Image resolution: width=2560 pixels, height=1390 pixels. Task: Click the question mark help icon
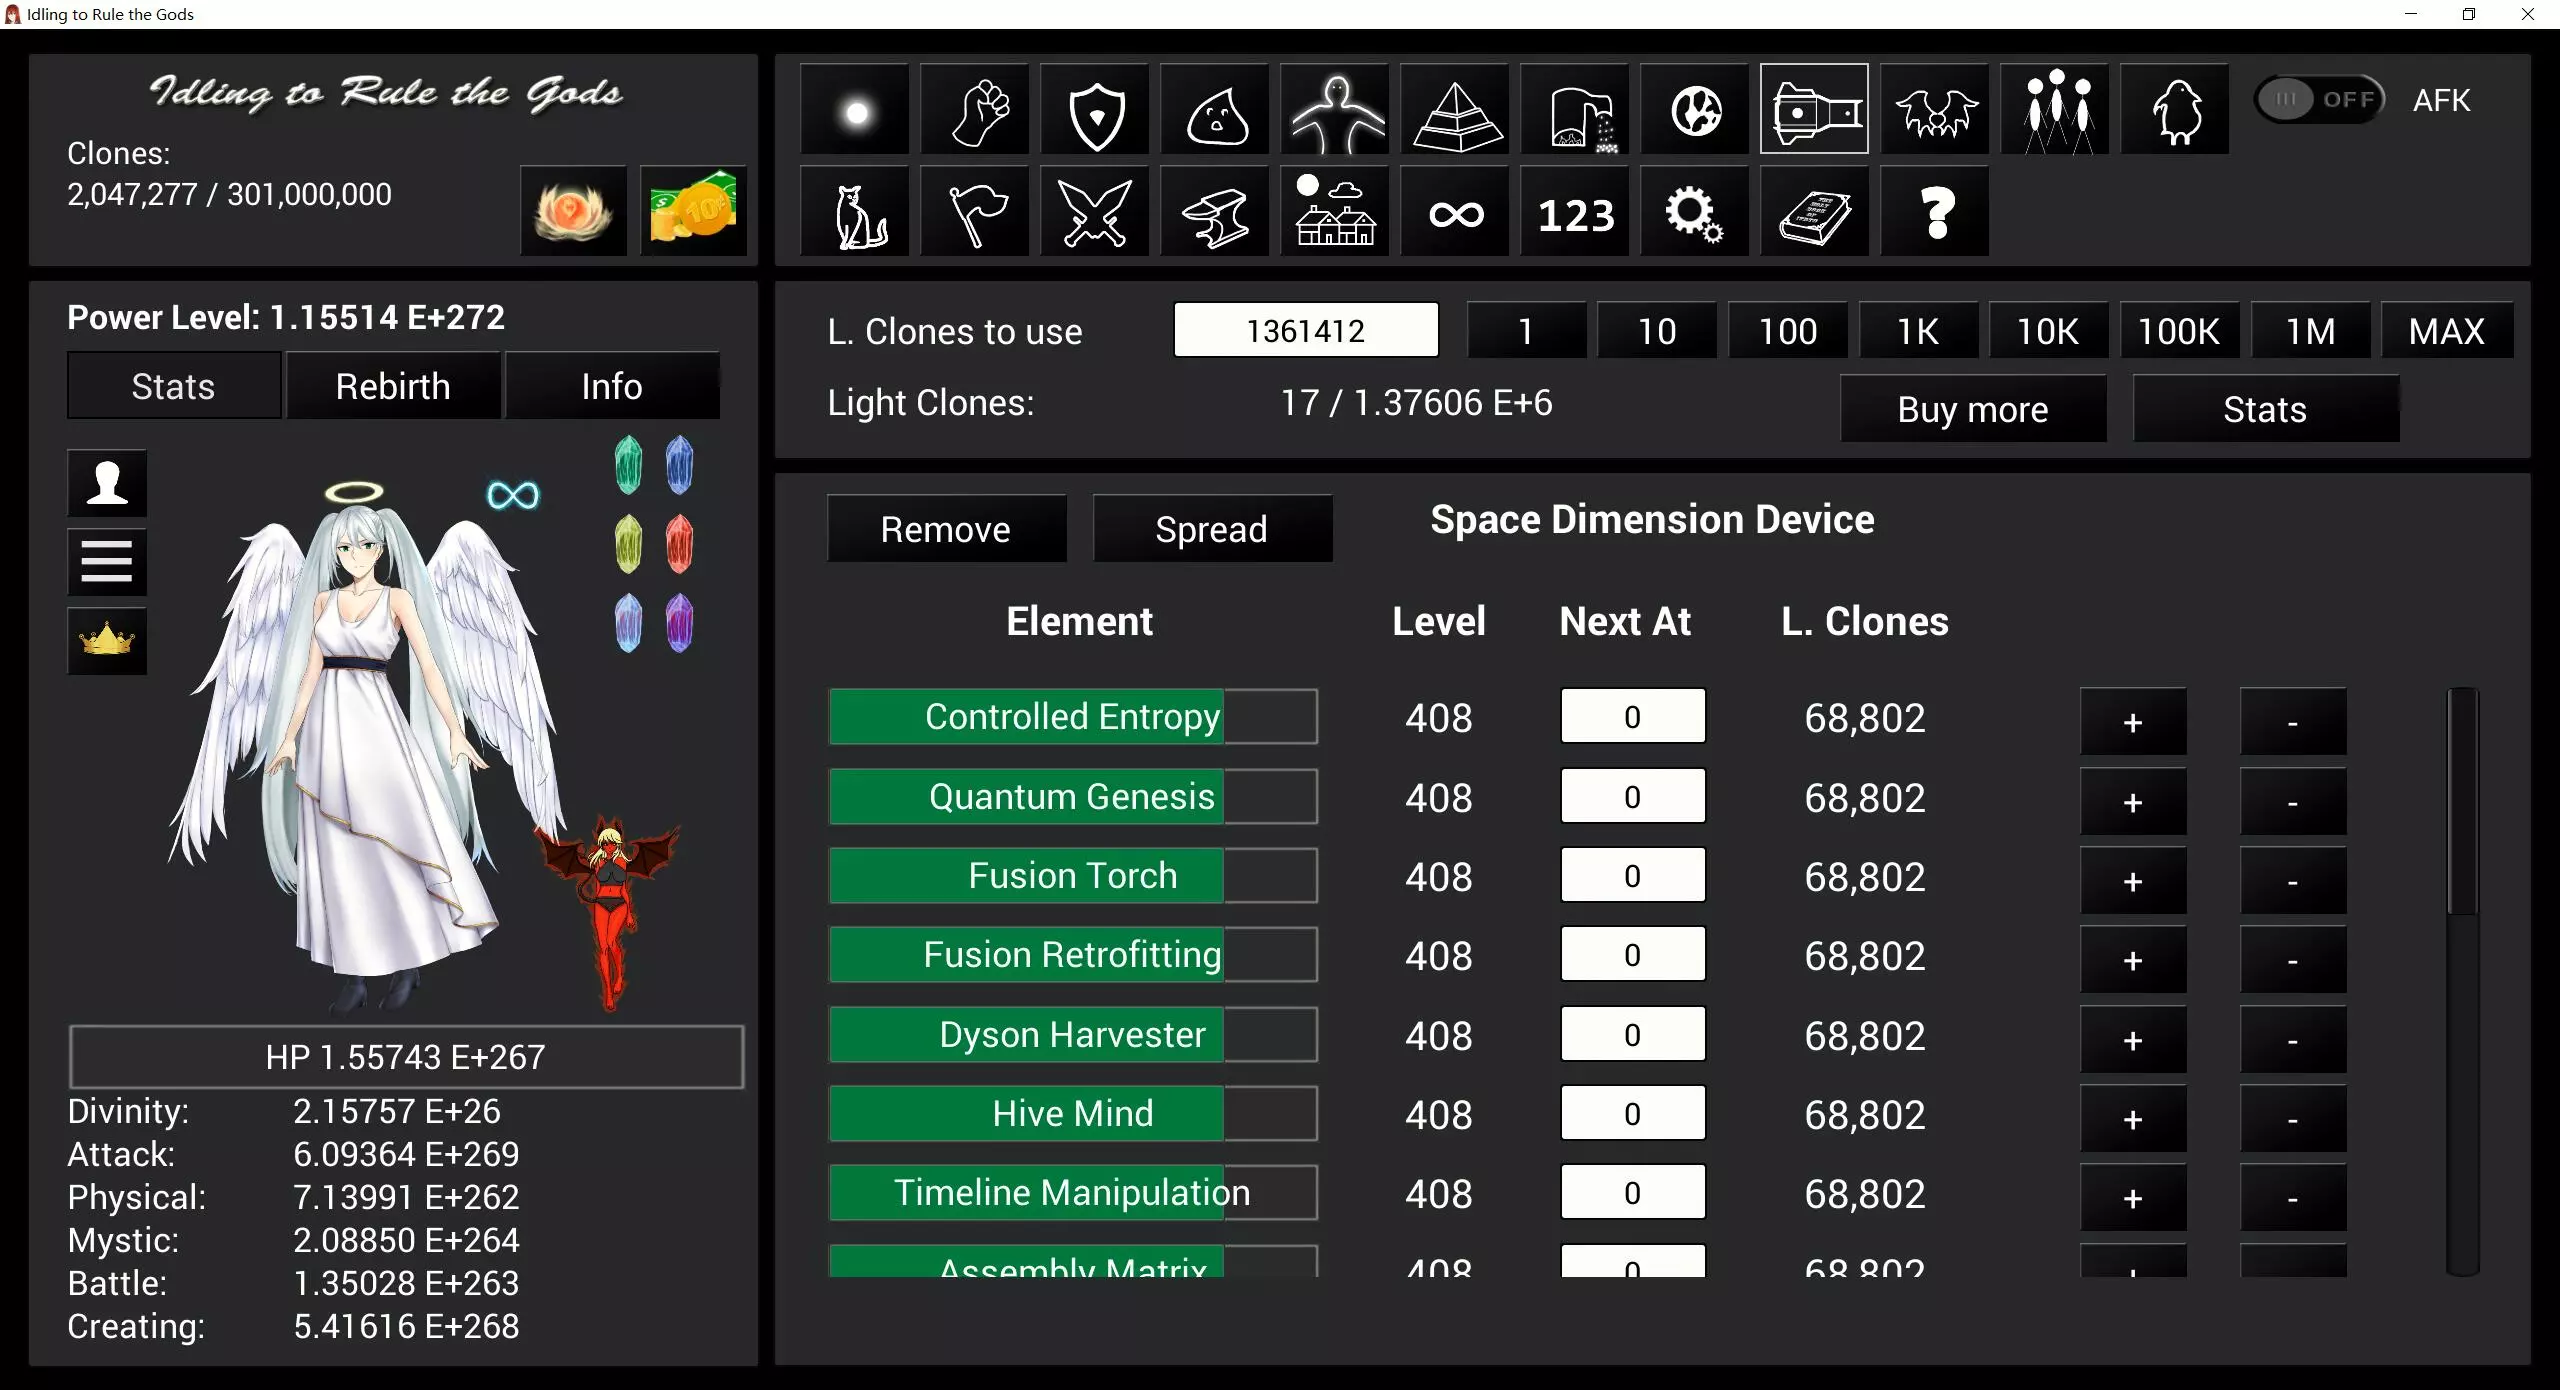point(1935,212)
